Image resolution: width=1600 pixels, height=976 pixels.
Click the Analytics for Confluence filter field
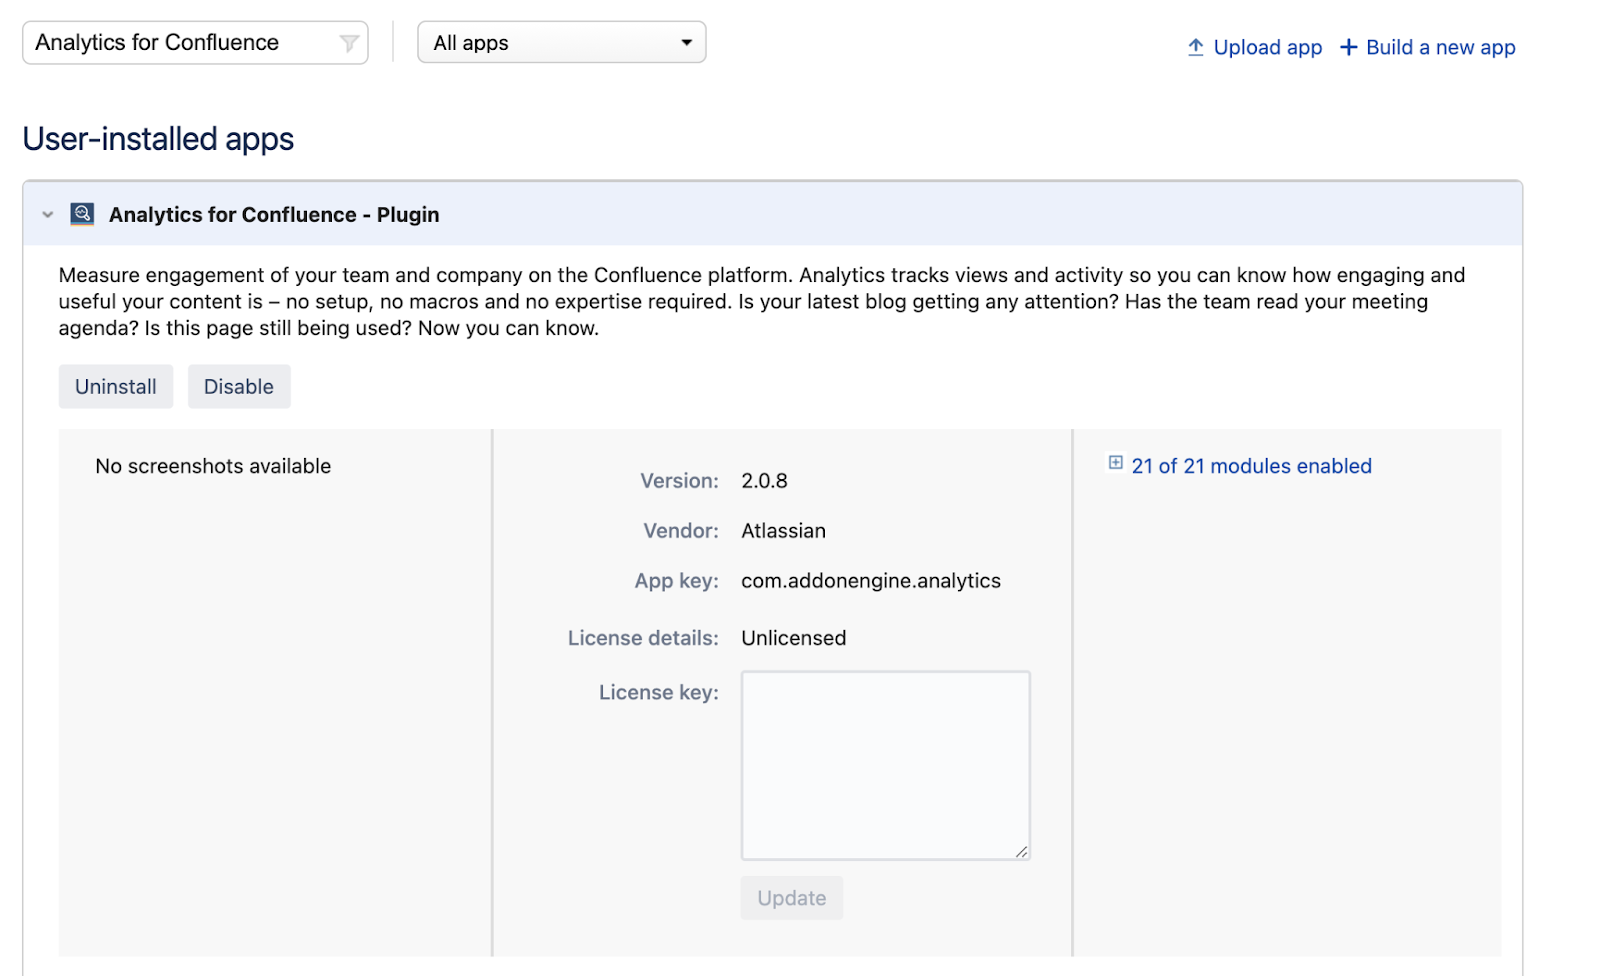tap(195, 43)
